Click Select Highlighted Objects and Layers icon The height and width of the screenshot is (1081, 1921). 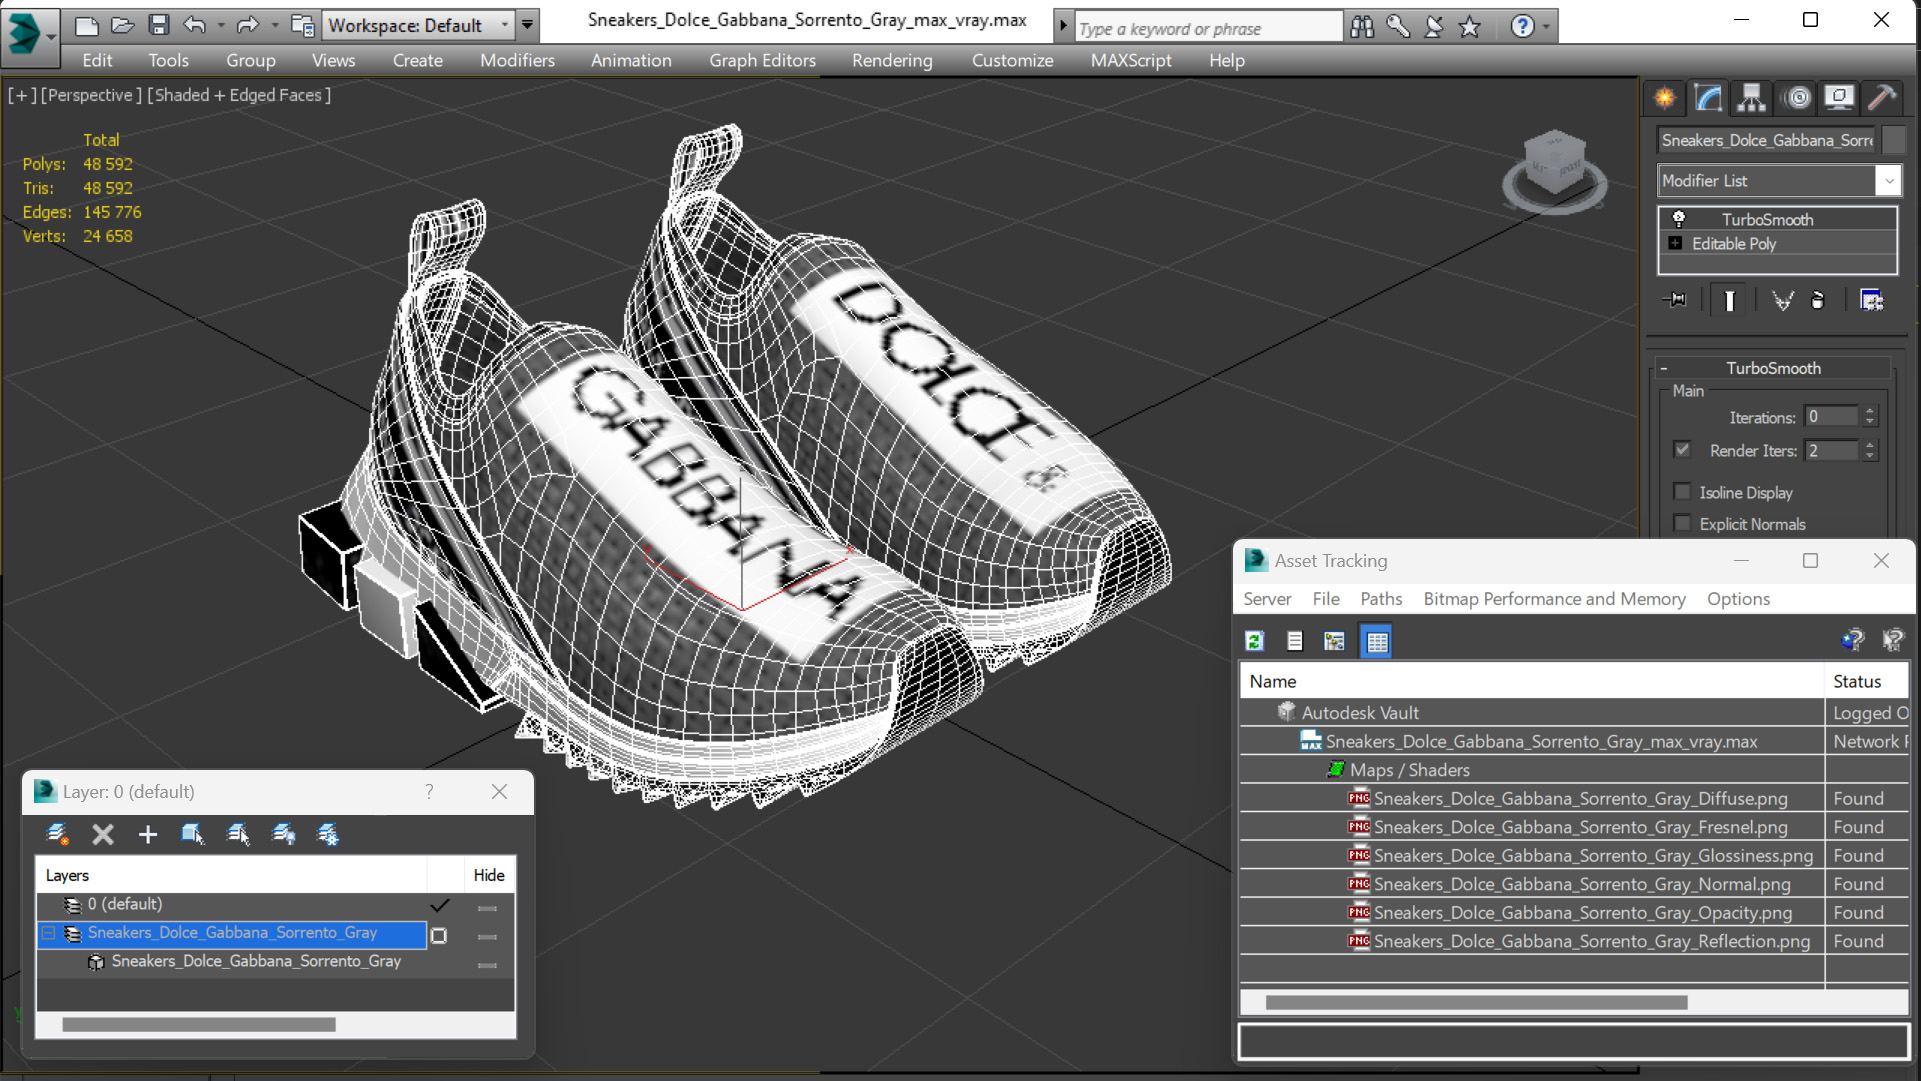(x=192, y=834)
